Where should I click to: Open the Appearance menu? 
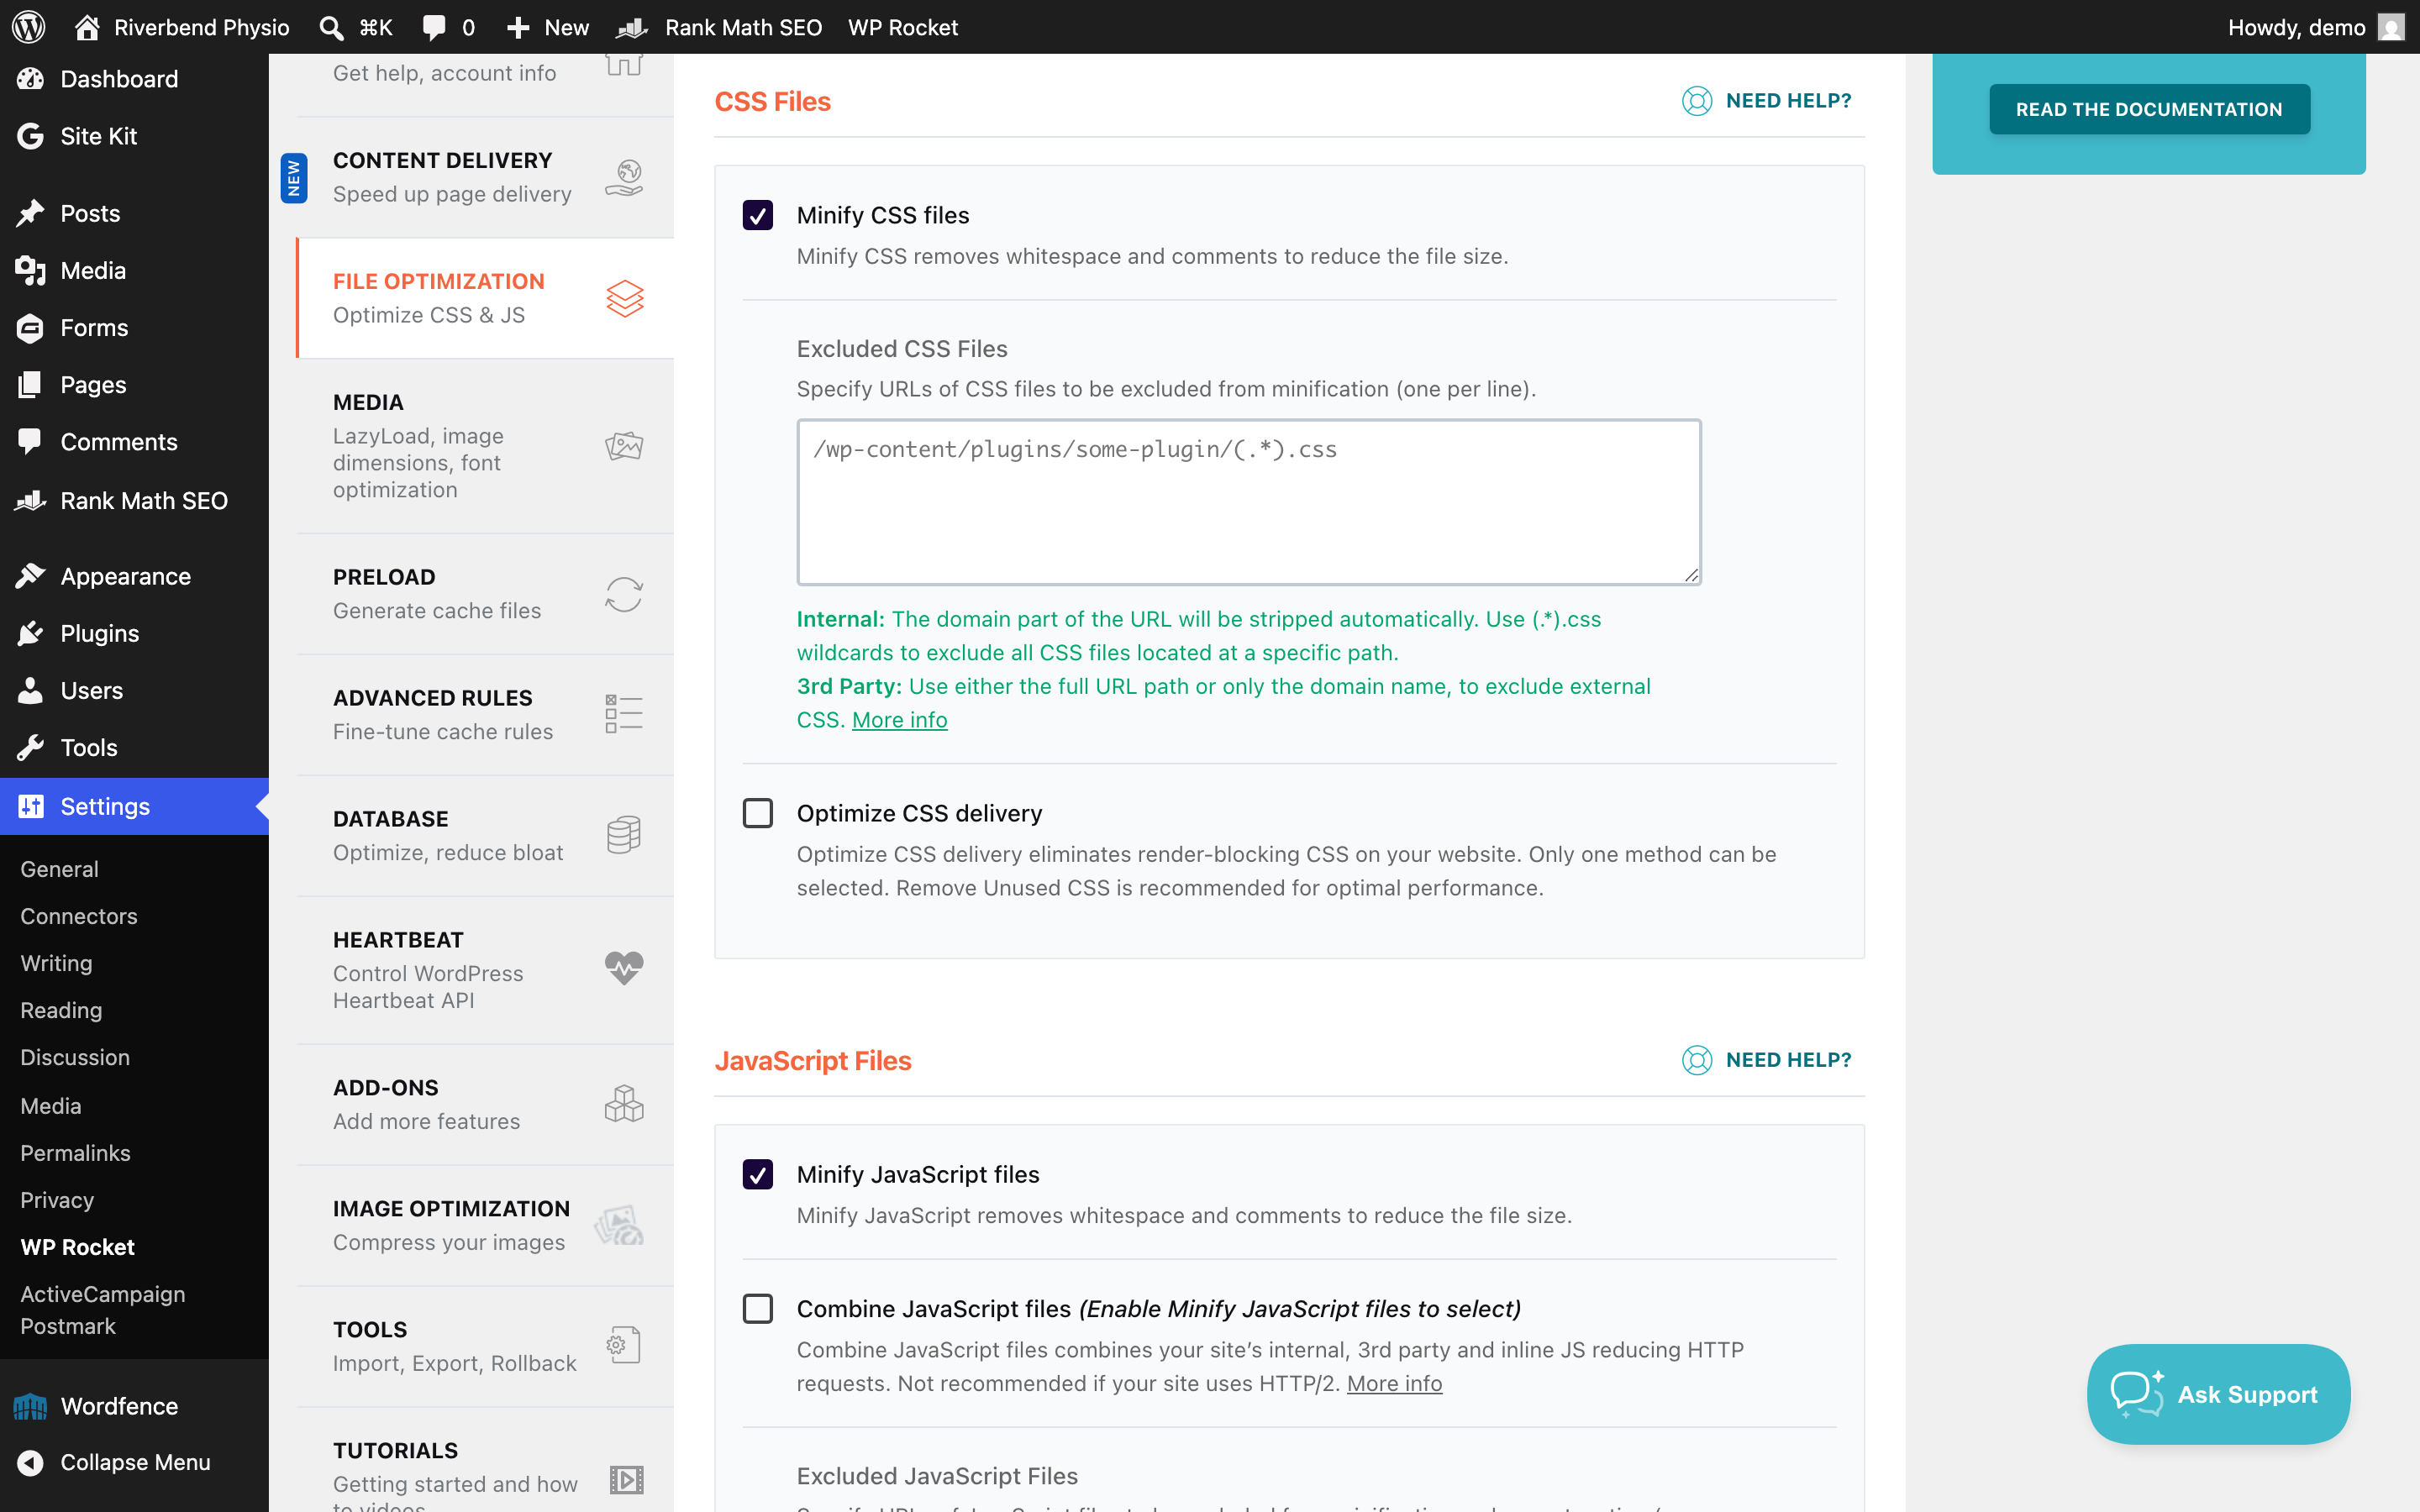point(134,576)
